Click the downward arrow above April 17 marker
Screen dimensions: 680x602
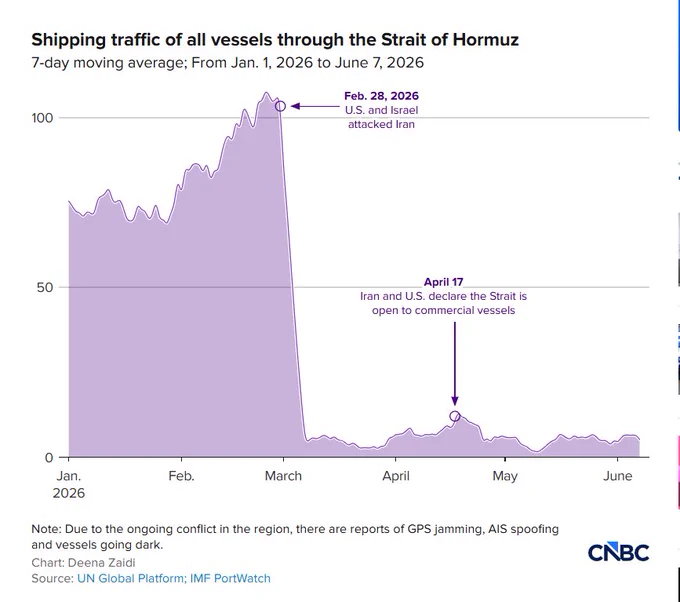click(454, 363)
